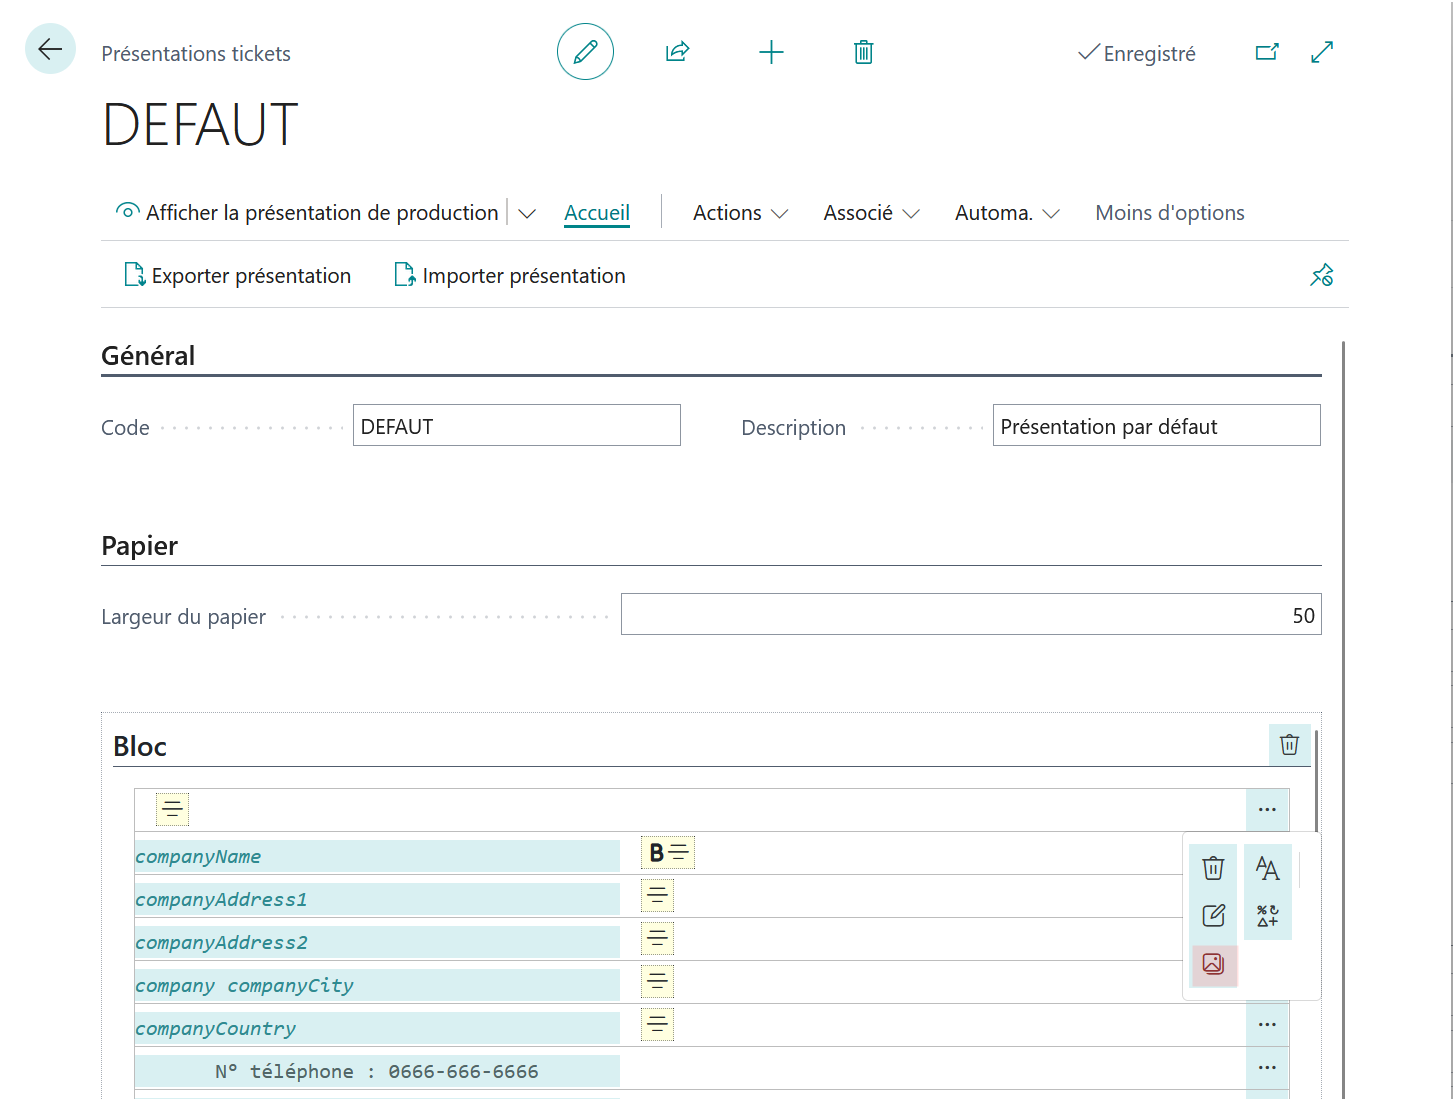The image size is (1453, 1099).
Task: Click the pencil edit icon
Action: point(585,52)
